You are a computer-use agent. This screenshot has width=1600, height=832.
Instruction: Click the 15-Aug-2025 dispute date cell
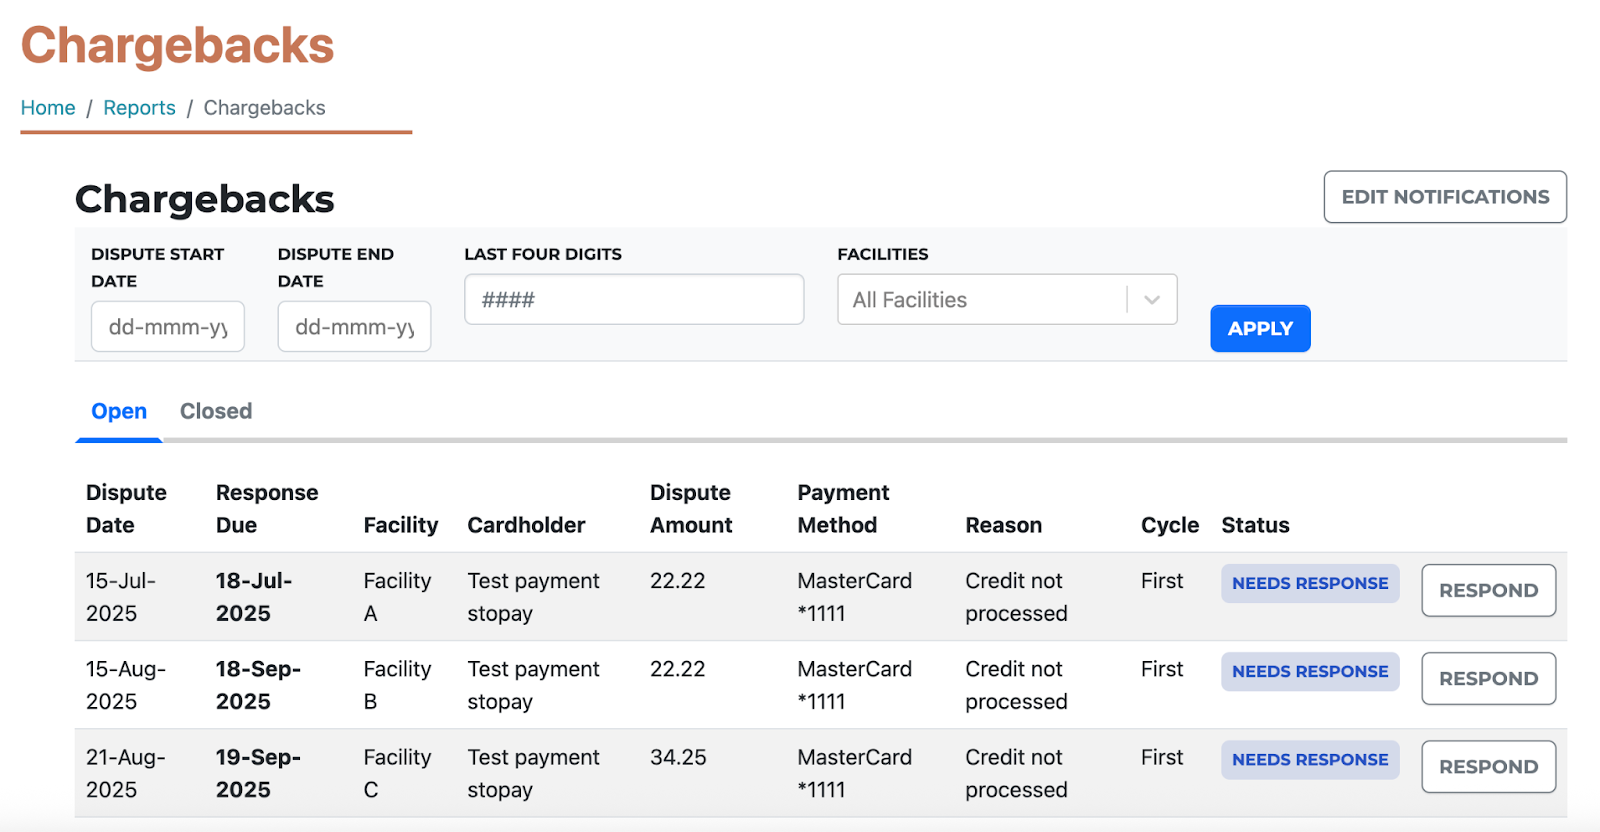click(126, 685)
